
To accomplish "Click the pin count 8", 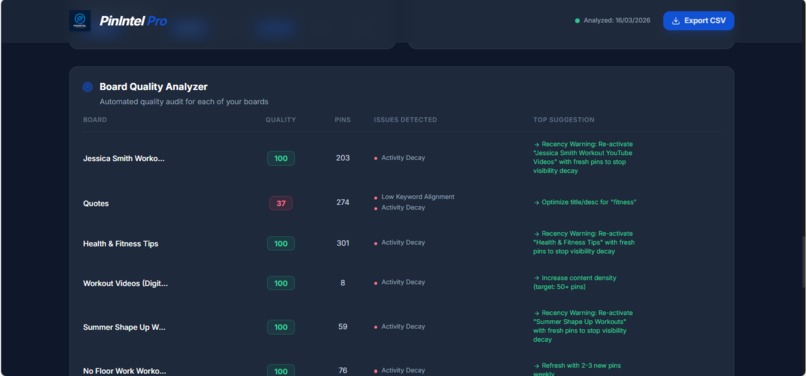I will pyautogui.click(x=342, y=283).
